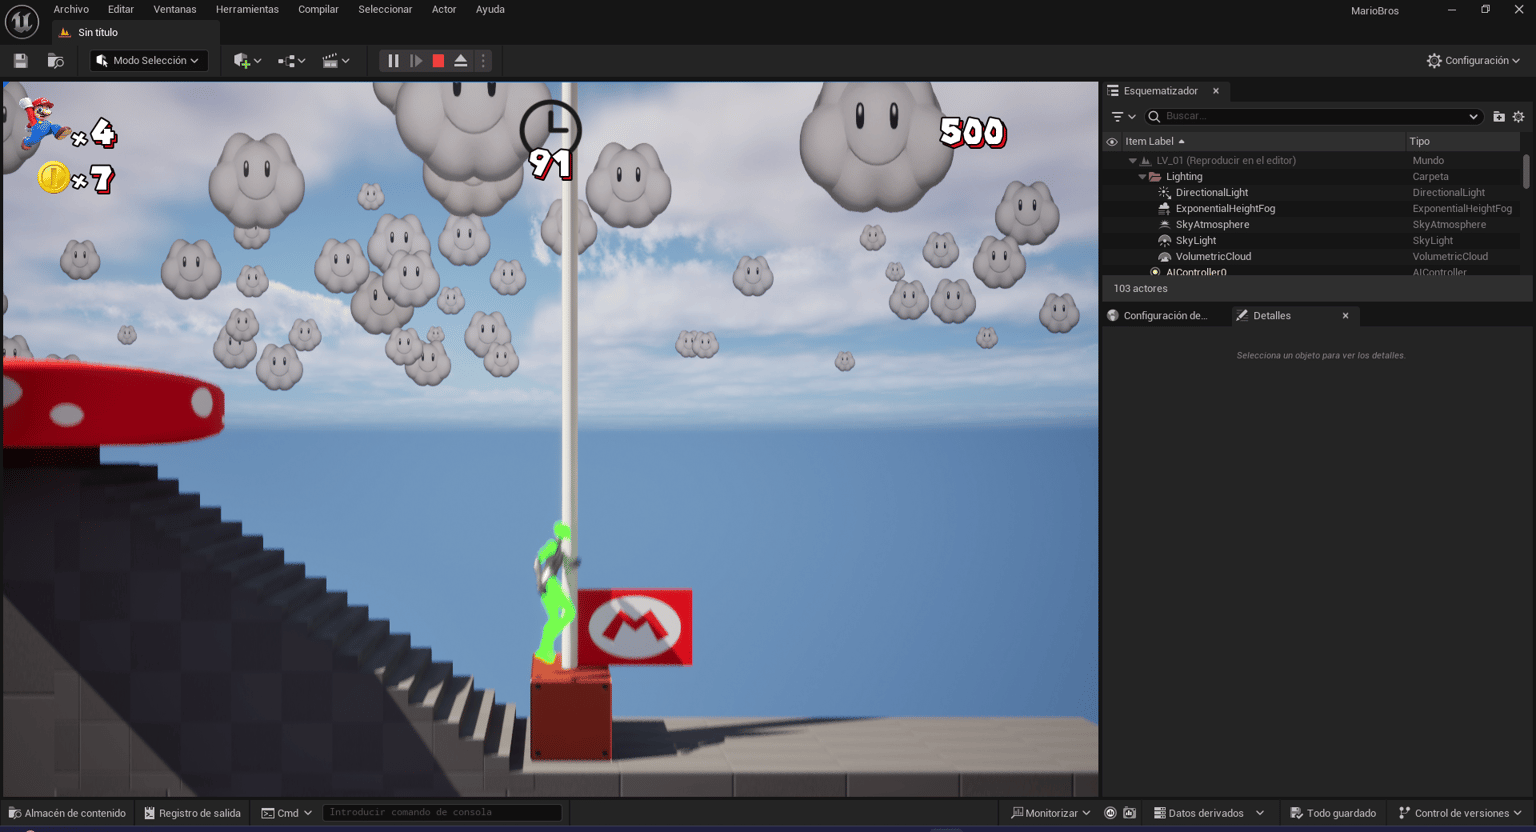This screenshot has height=832, width=1536.
Task: Eject from the player controller
Action: pyautogui.click(x=461, y=61)
